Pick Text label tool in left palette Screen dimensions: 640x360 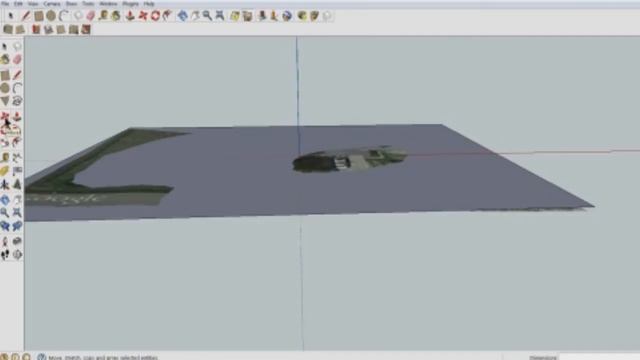[17, 171]
